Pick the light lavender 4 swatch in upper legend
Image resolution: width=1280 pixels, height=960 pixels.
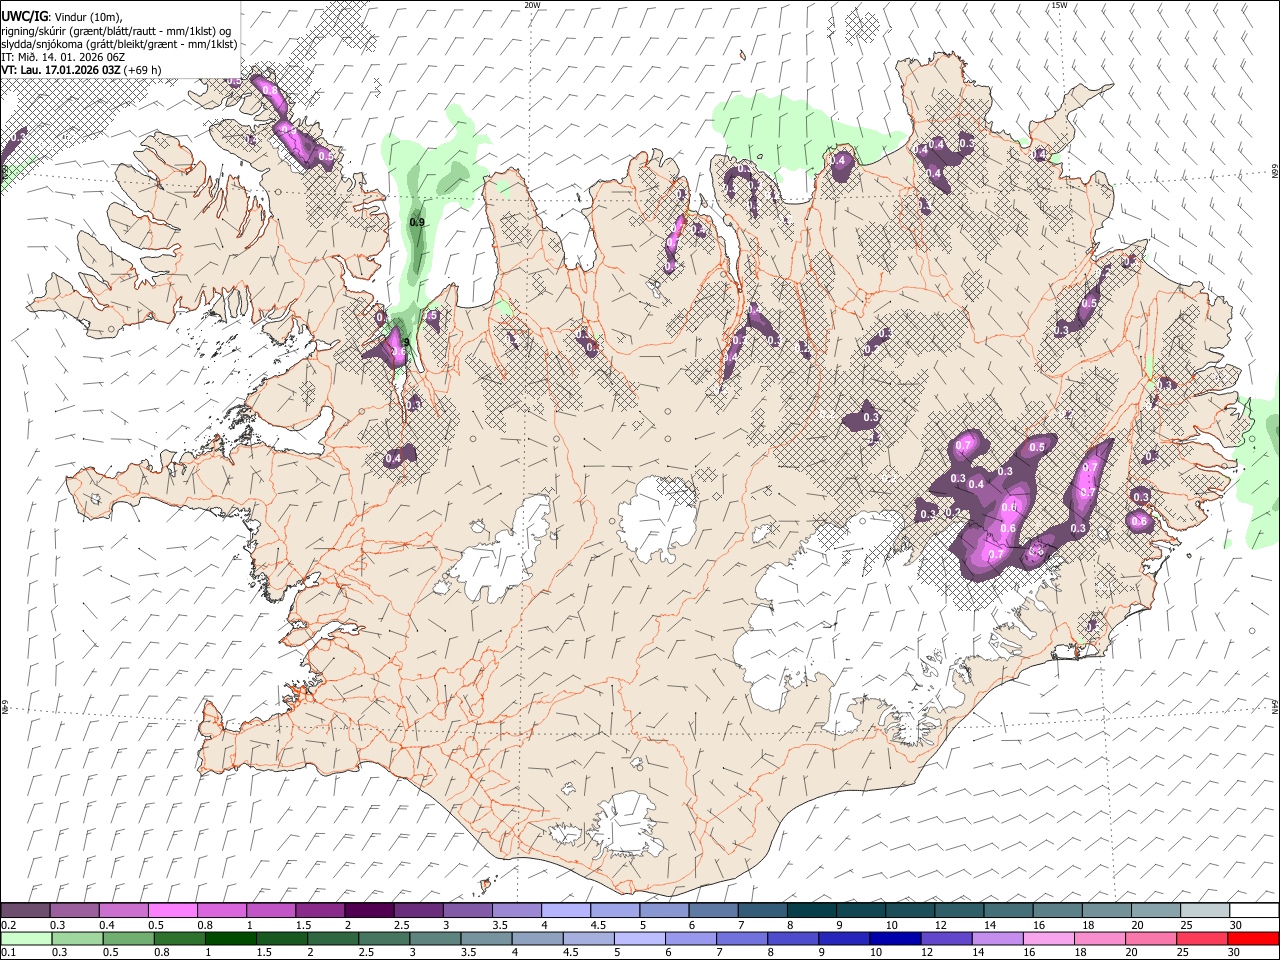click(x=565, y=910)
